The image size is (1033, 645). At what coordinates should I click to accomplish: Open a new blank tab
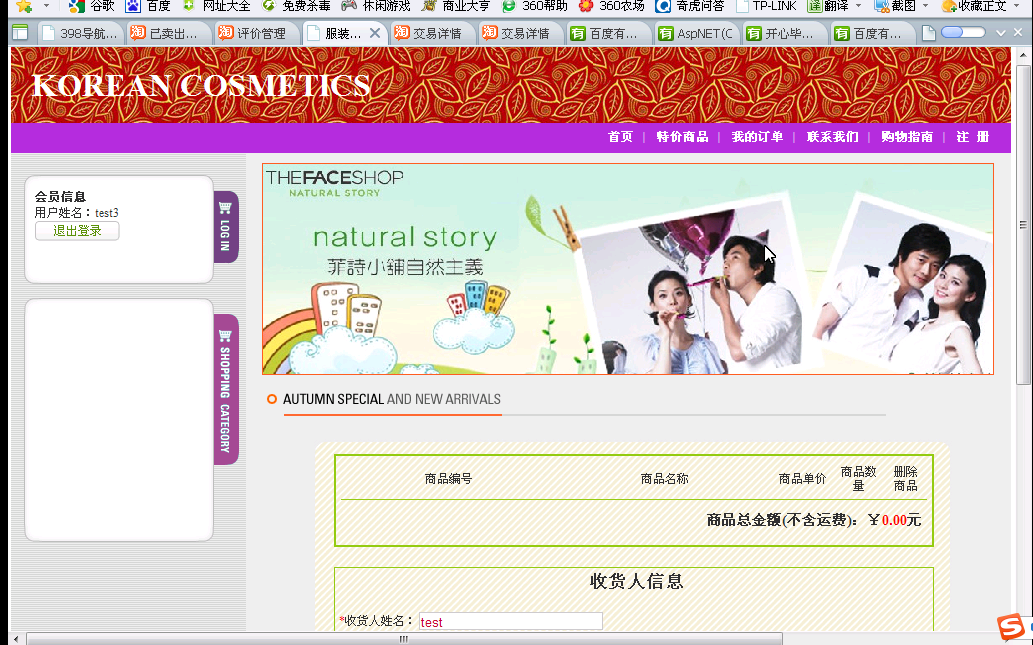click(929, 33)
